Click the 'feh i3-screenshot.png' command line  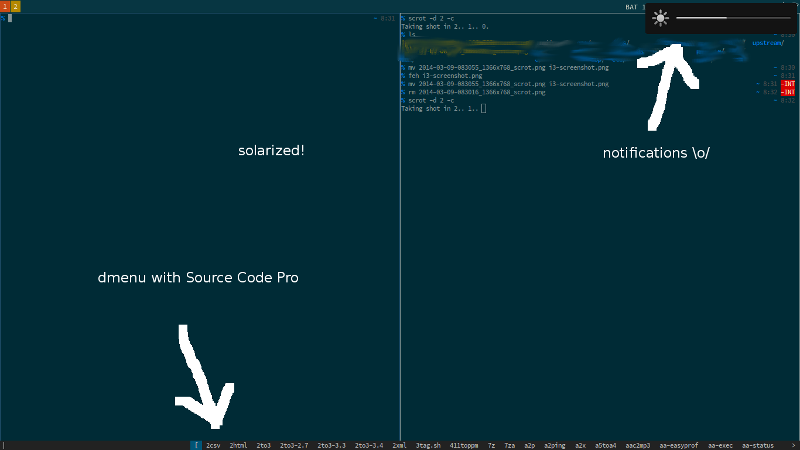(445, 76)
